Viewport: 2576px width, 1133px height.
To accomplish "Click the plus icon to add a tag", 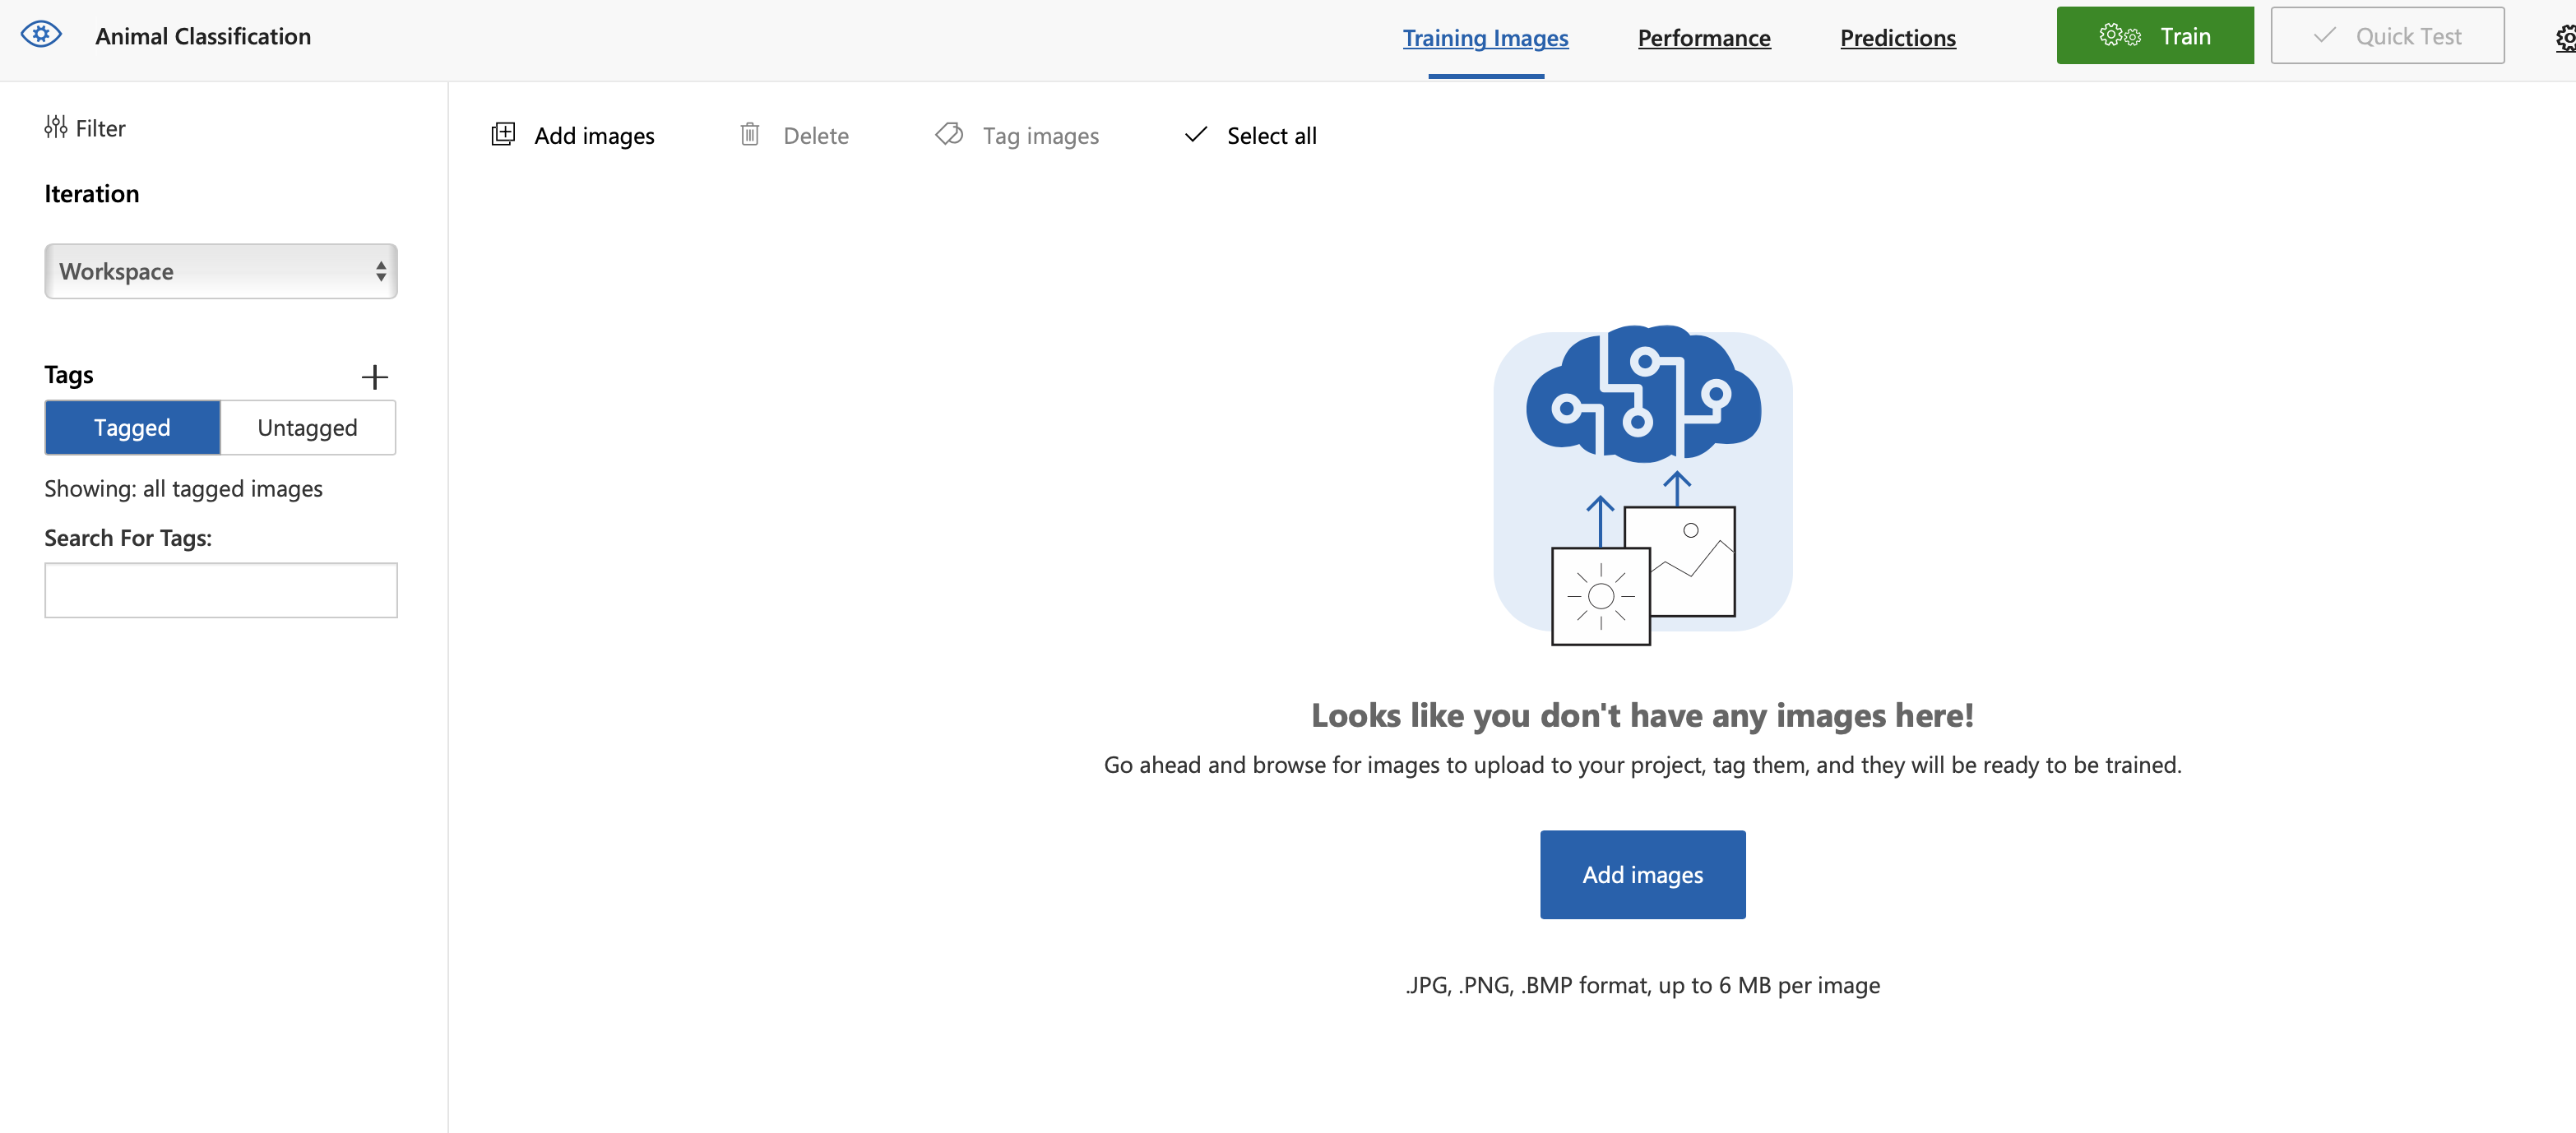I will click(374, 377).
